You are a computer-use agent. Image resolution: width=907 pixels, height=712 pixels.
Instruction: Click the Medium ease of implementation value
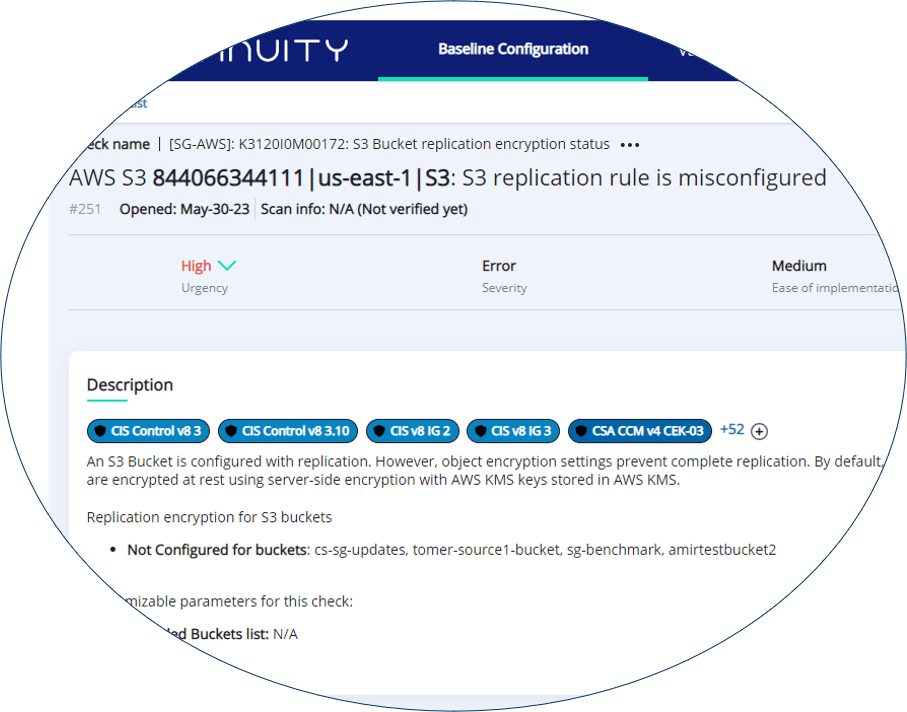[799, 266]
